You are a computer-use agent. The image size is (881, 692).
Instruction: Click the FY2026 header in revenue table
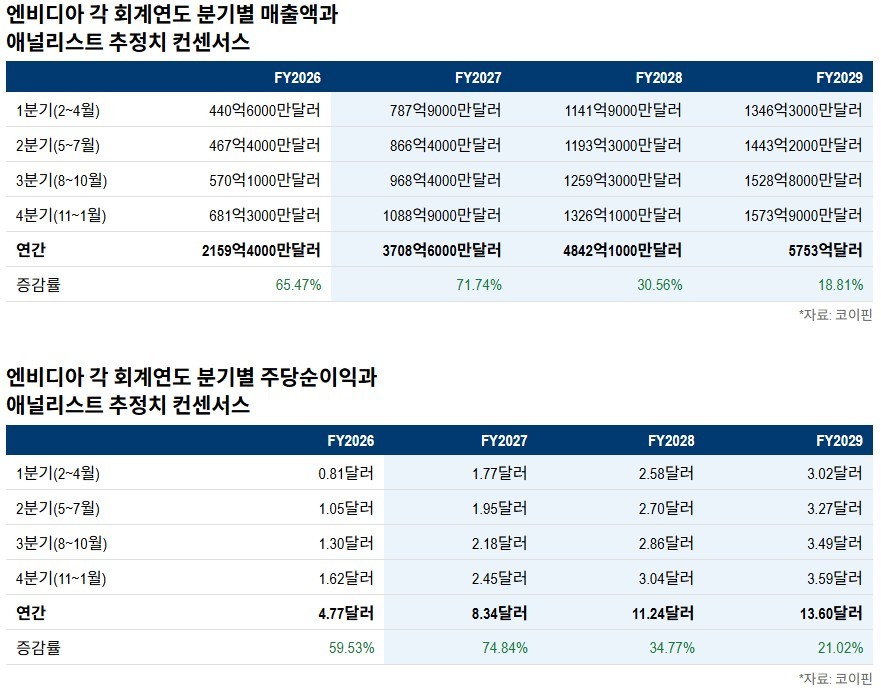[x=297, y=78]
